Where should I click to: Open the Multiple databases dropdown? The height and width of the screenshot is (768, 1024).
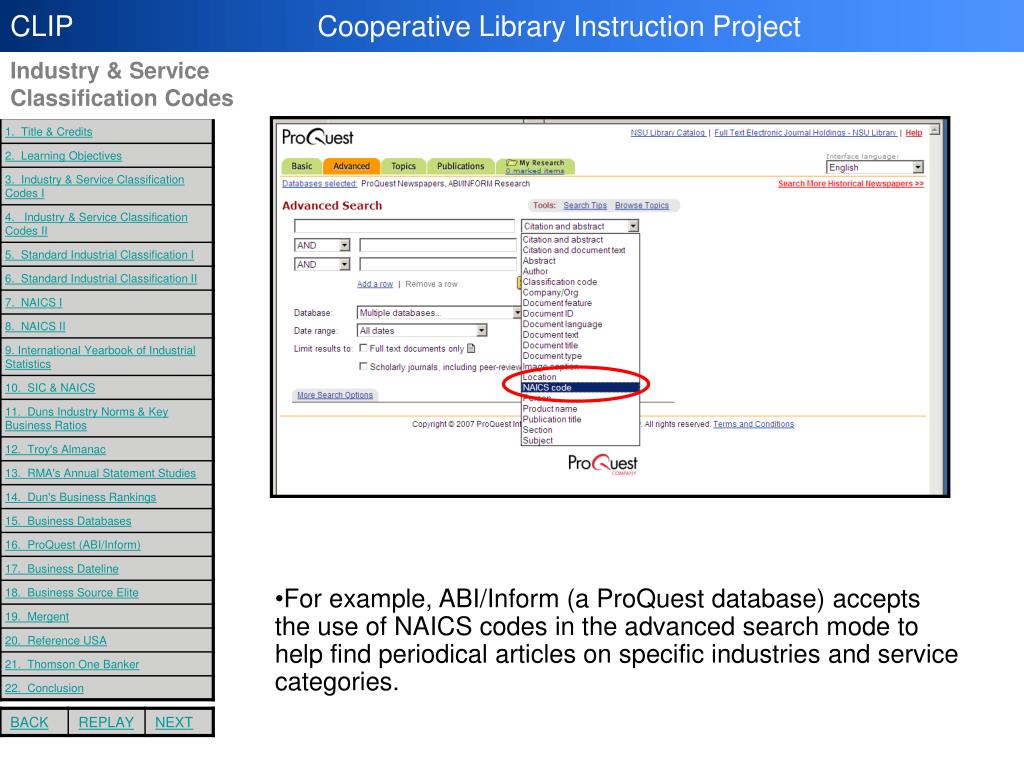[439, 313]
